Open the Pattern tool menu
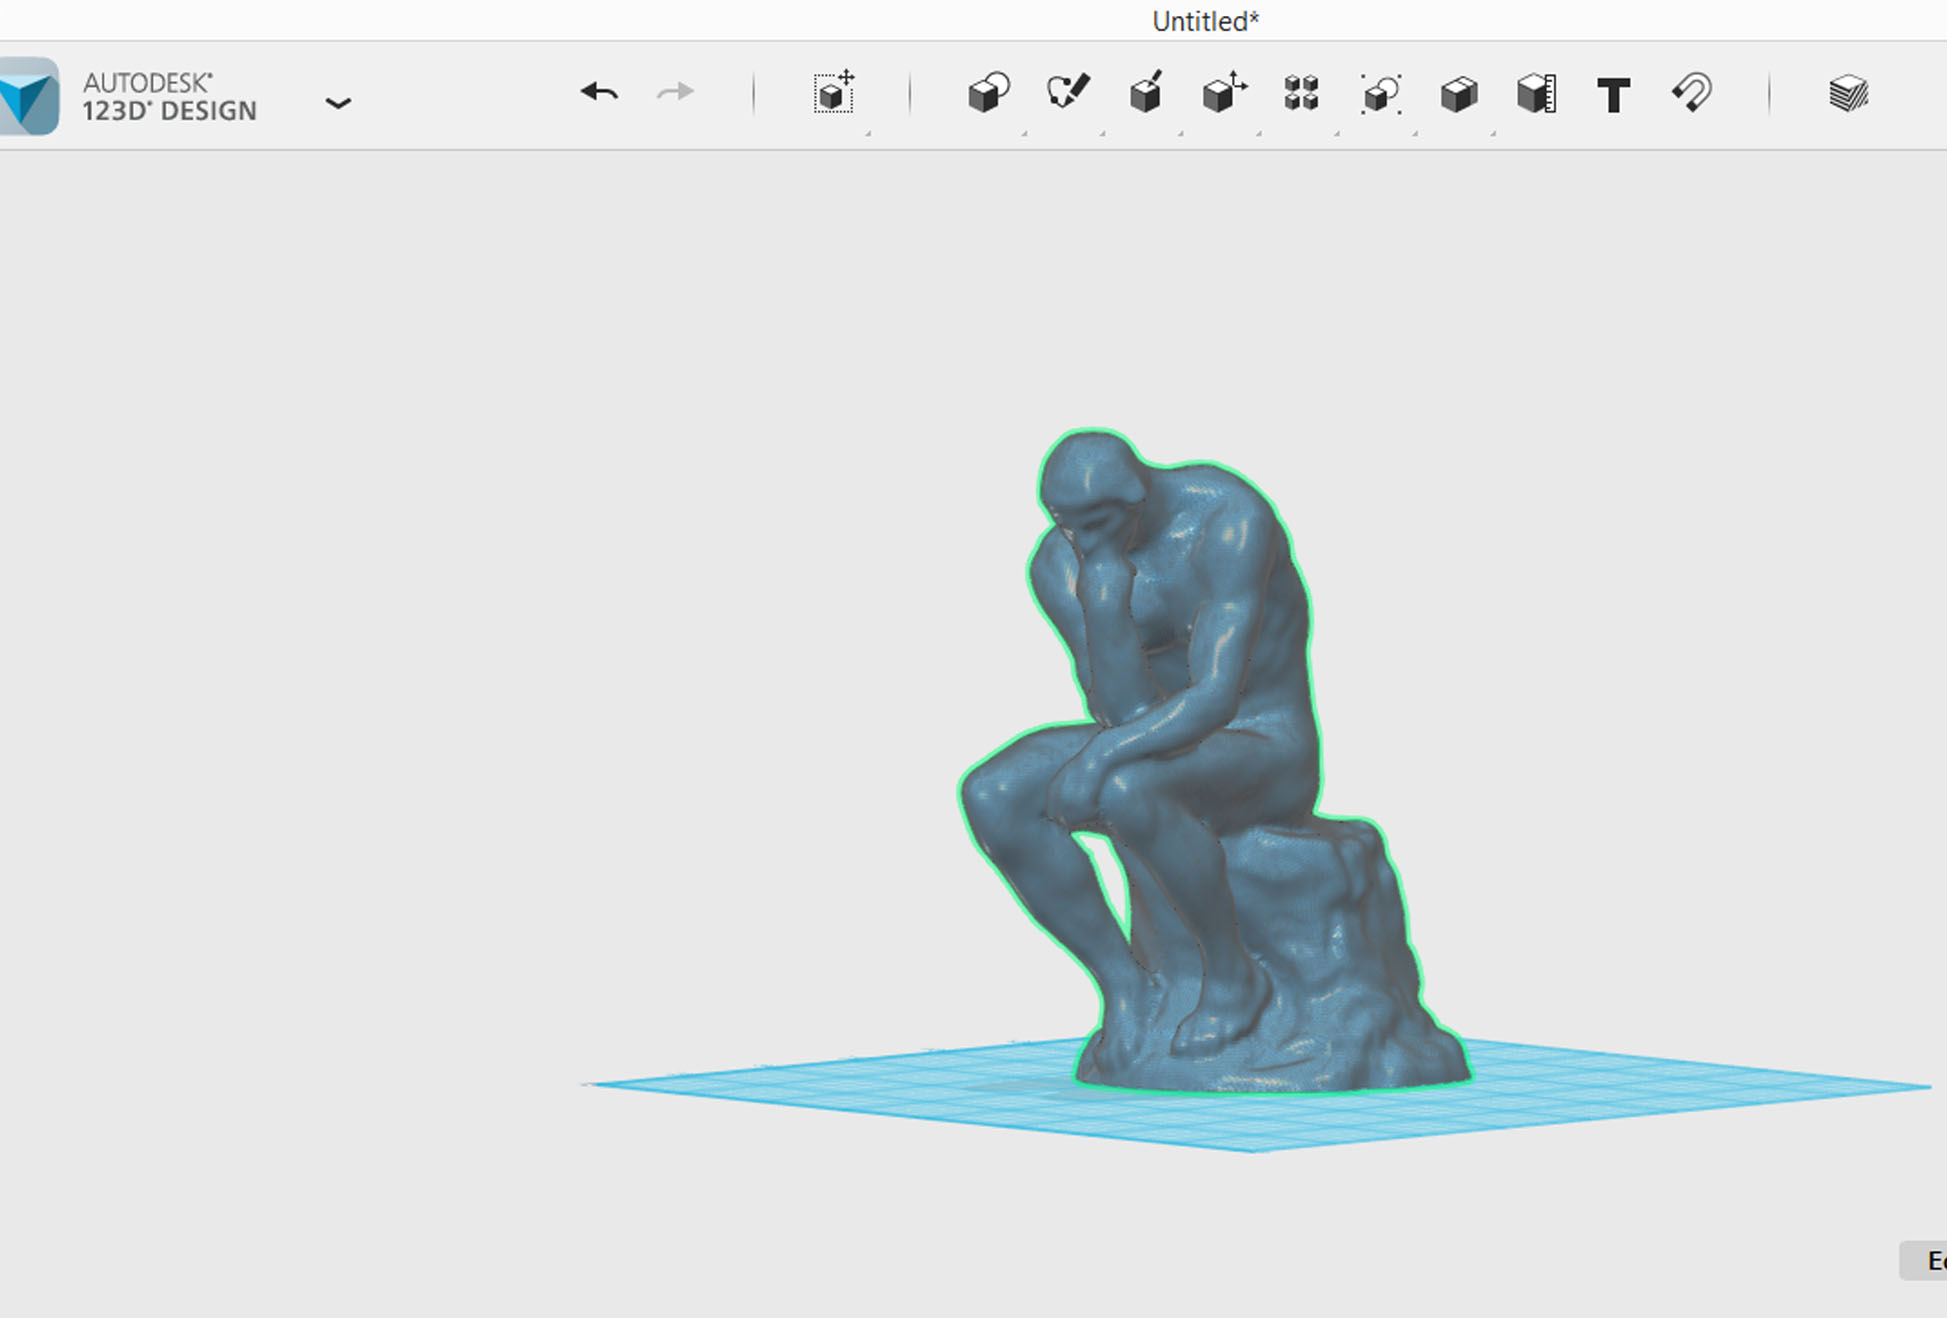 click(x=1301, y=93)
